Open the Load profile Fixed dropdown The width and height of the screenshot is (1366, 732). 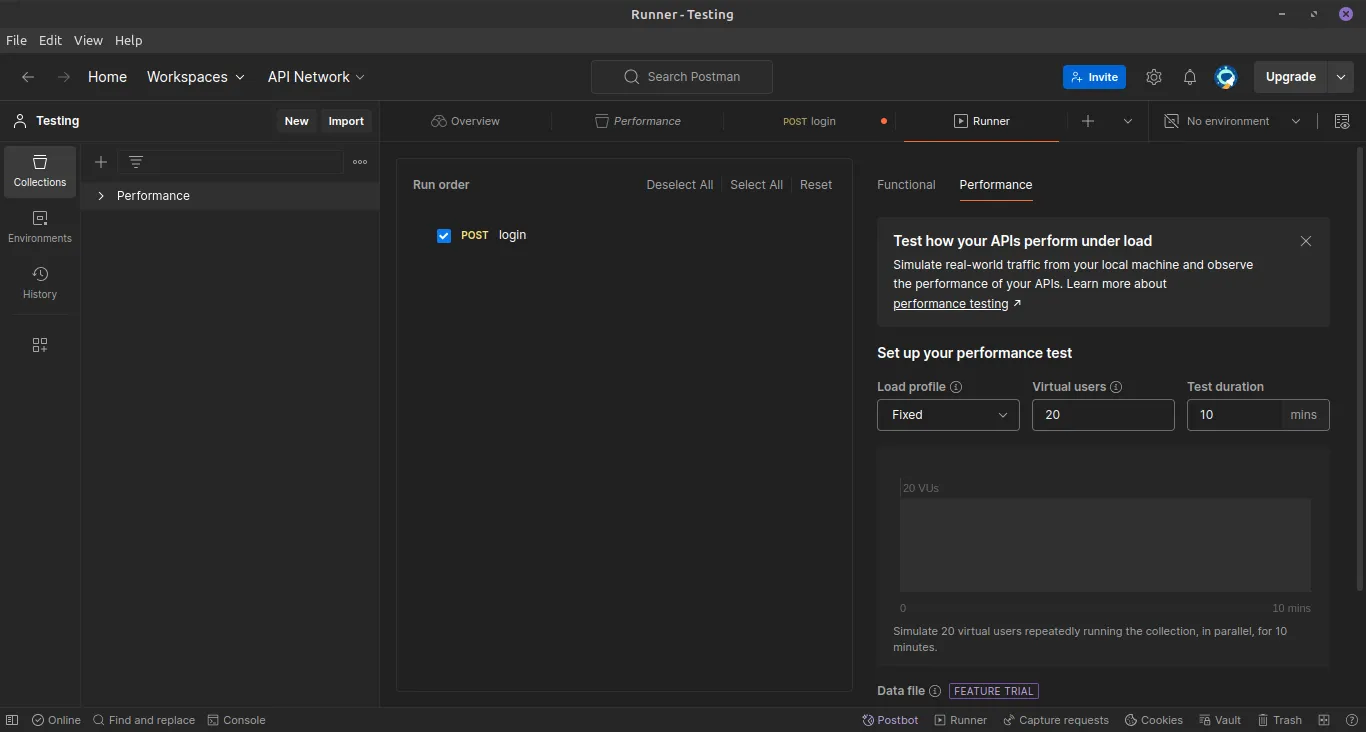coord(947,415)
